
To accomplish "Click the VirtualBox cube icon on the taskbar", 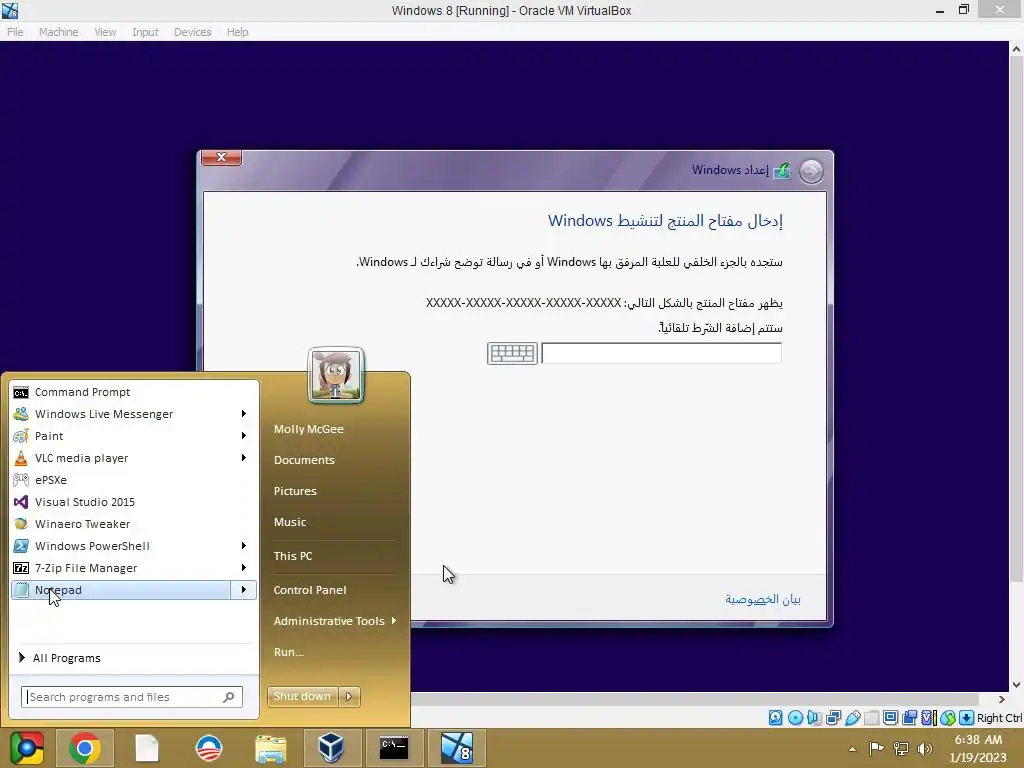I will [x=332, y=748].
